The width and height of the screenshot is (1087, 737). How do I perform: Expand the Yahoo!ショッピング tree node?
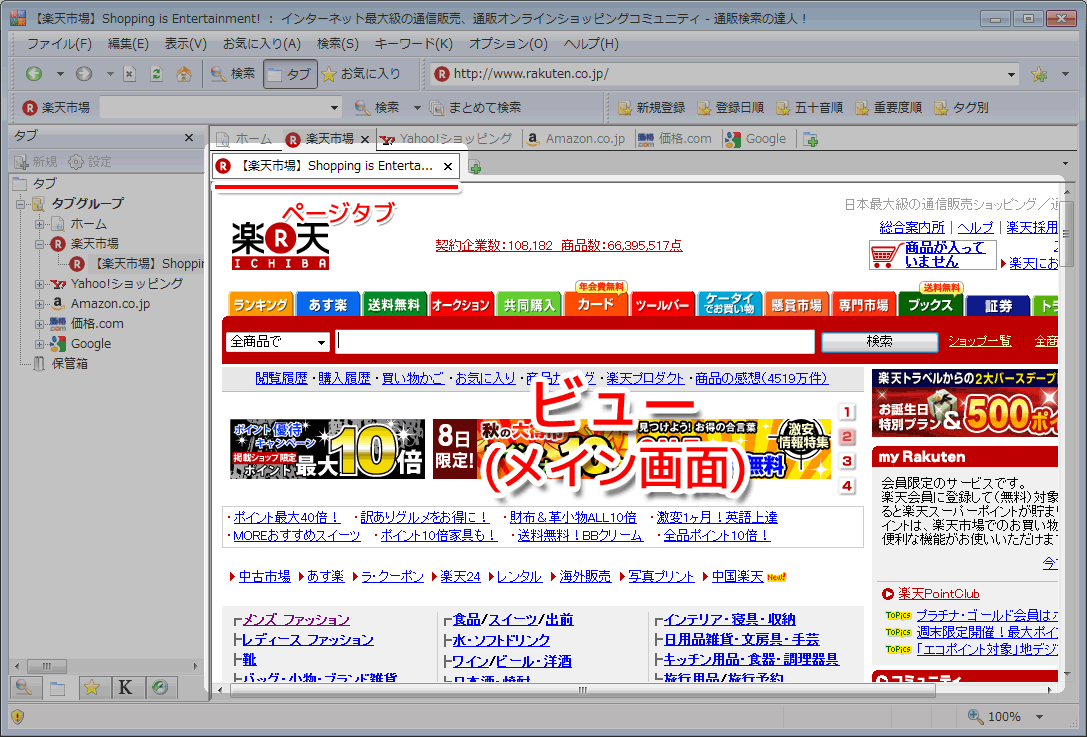click(40, 284)
